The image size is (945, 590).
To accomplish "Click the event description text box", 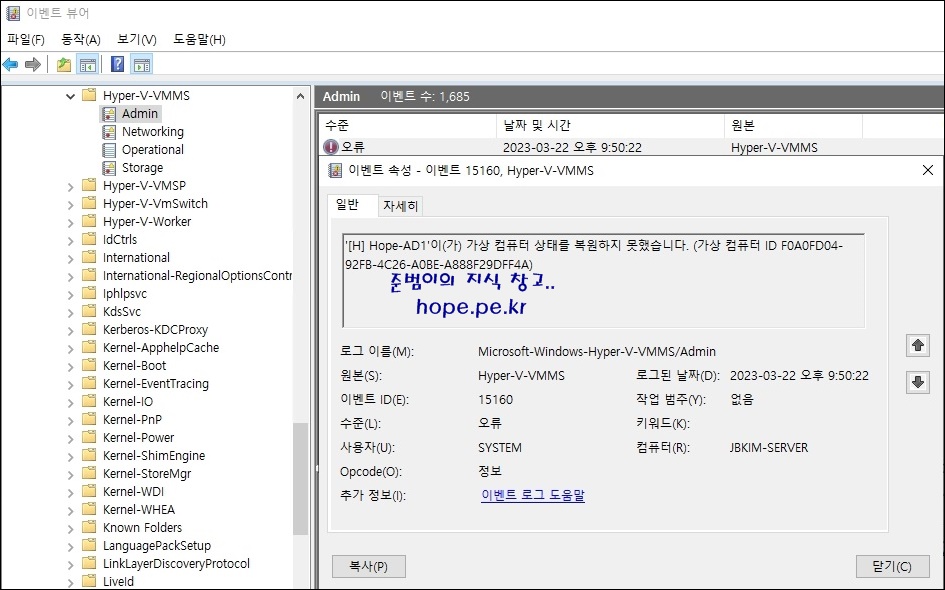I will 603,280.
